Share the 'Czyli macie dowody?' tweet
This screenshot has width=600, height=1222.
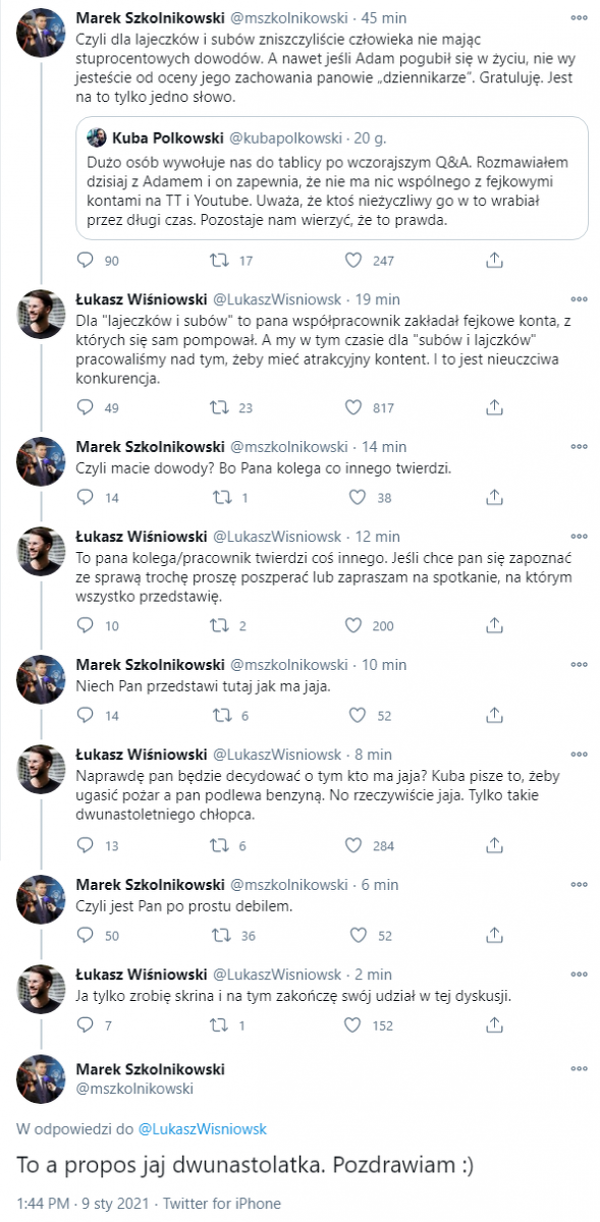coord(492,497)
